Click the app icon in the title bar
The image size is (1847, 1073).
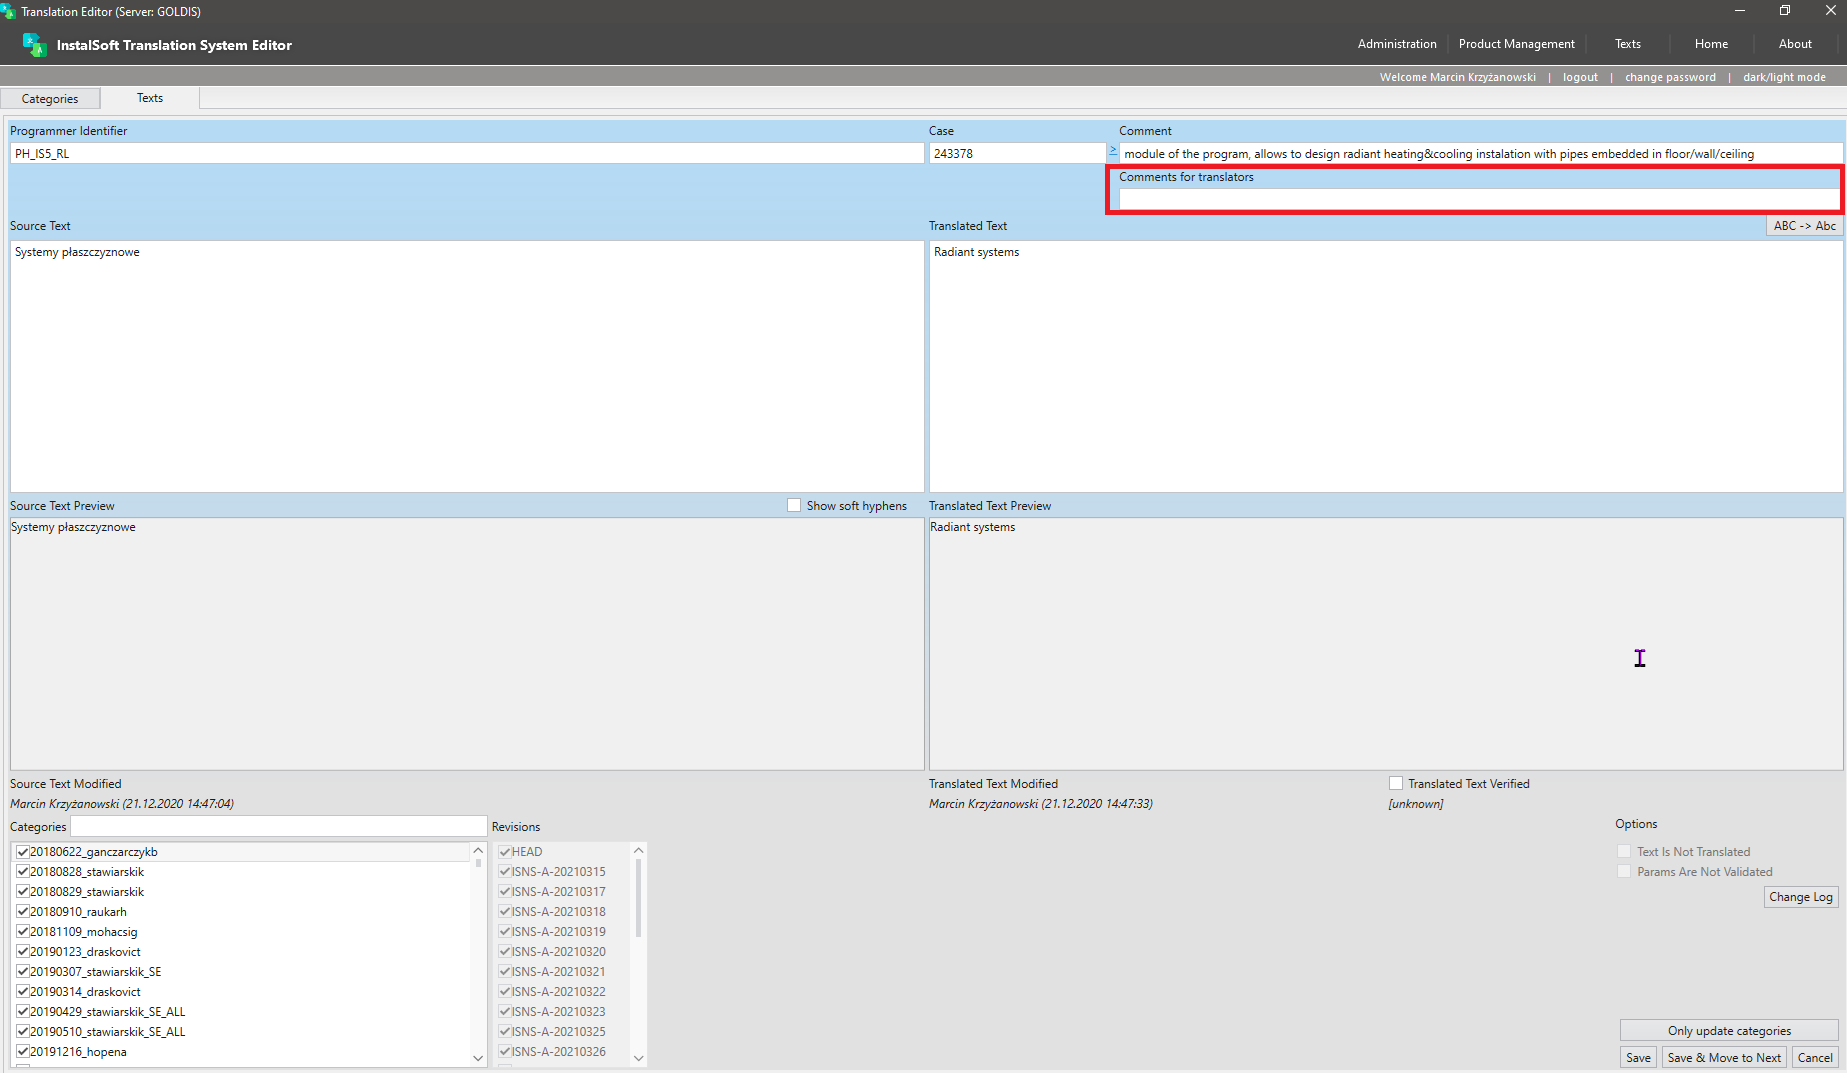coord(9,11)
